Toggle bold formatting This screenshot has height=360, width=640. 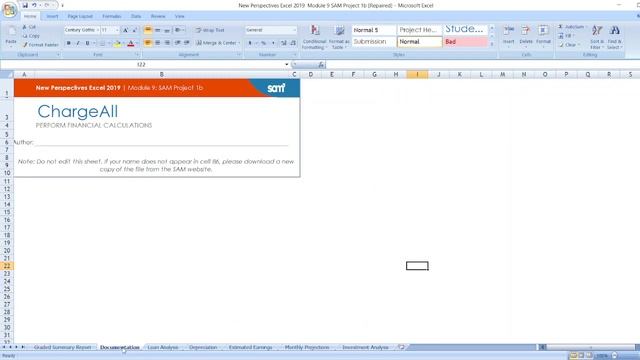[69, 43]
